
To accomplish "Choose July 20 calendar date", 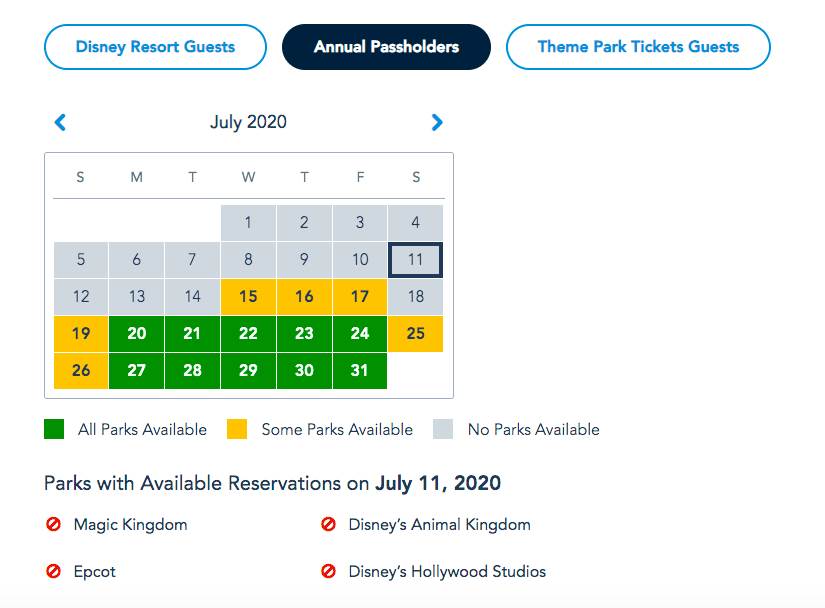I will click(137, 333).
